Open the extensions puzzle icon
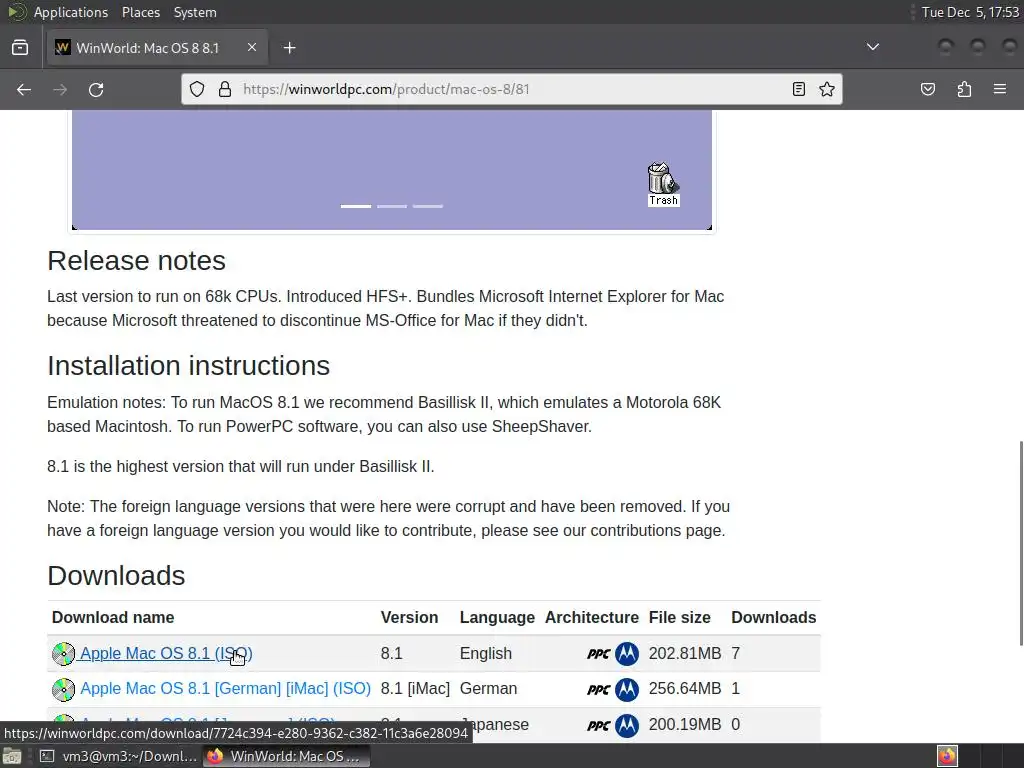 964,89
